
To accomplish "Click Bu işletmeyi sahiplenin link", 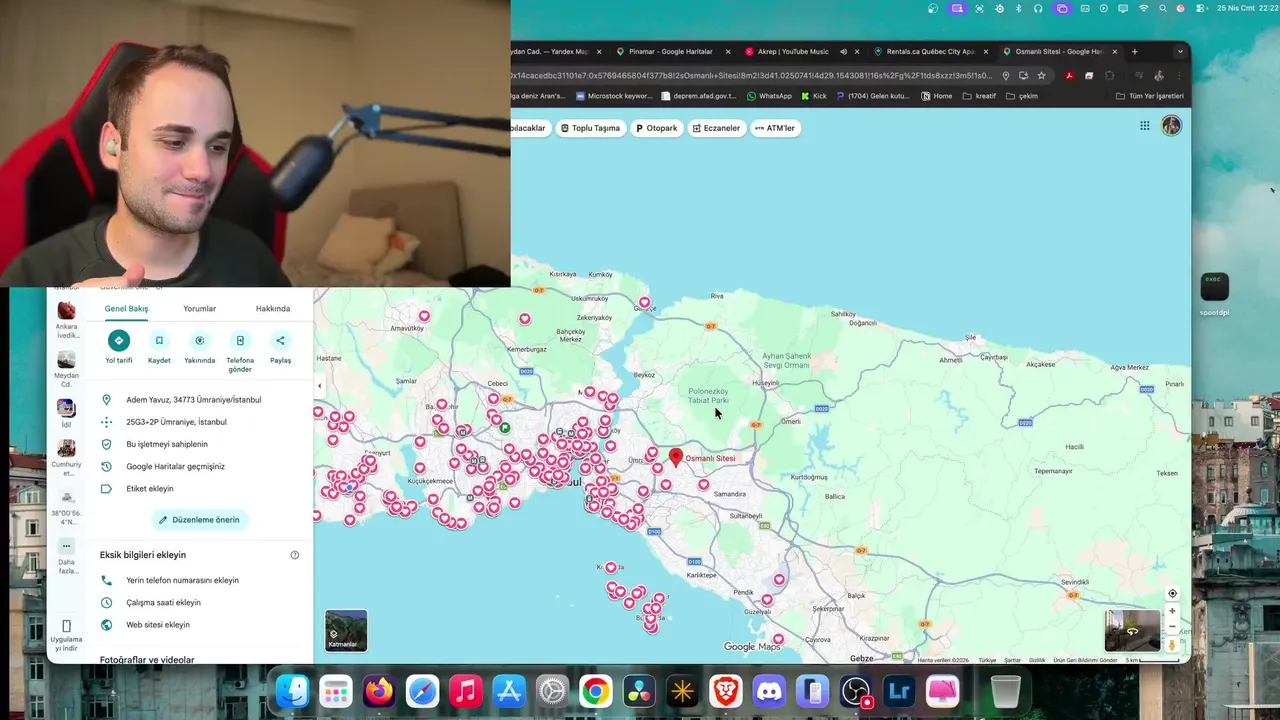I will [x=167, y=444].
